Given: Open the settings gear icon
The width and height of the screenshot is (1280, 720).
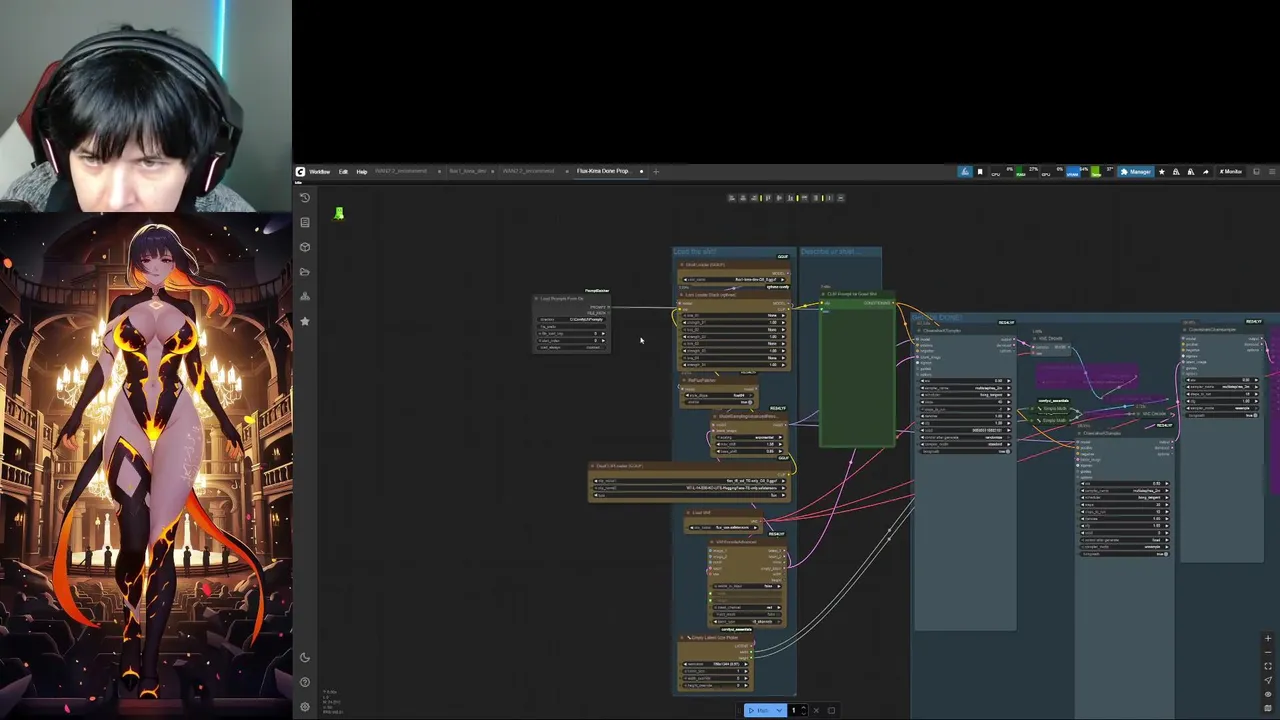Looking at the screenshot, I should [x=305, y=707].
